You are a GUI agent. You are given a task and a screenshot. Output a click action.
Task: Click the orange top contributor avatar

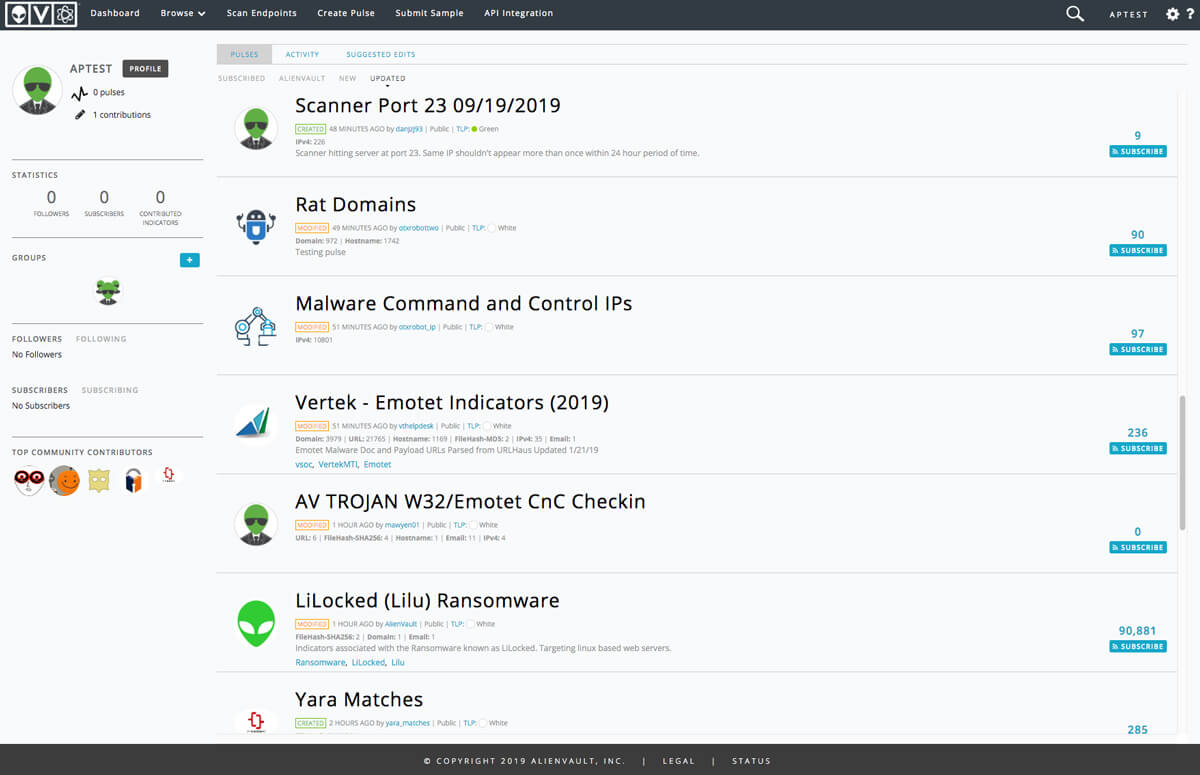click(64, 481)
